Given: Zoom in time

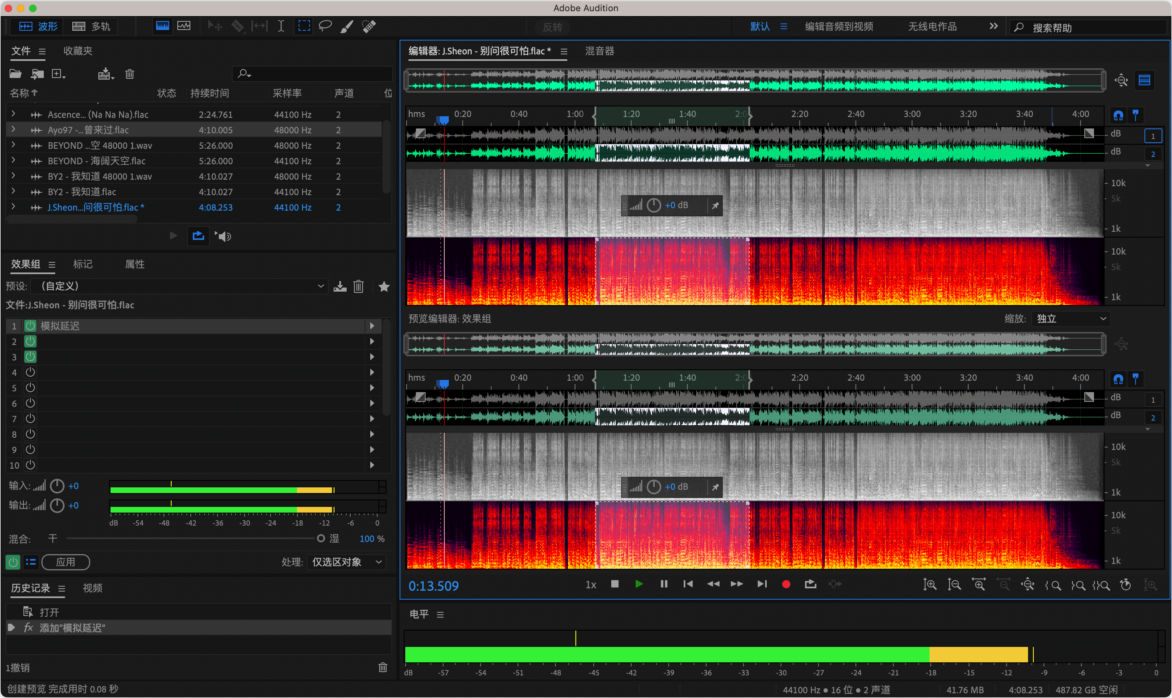Looking at the screenshot, I should 978,585.
